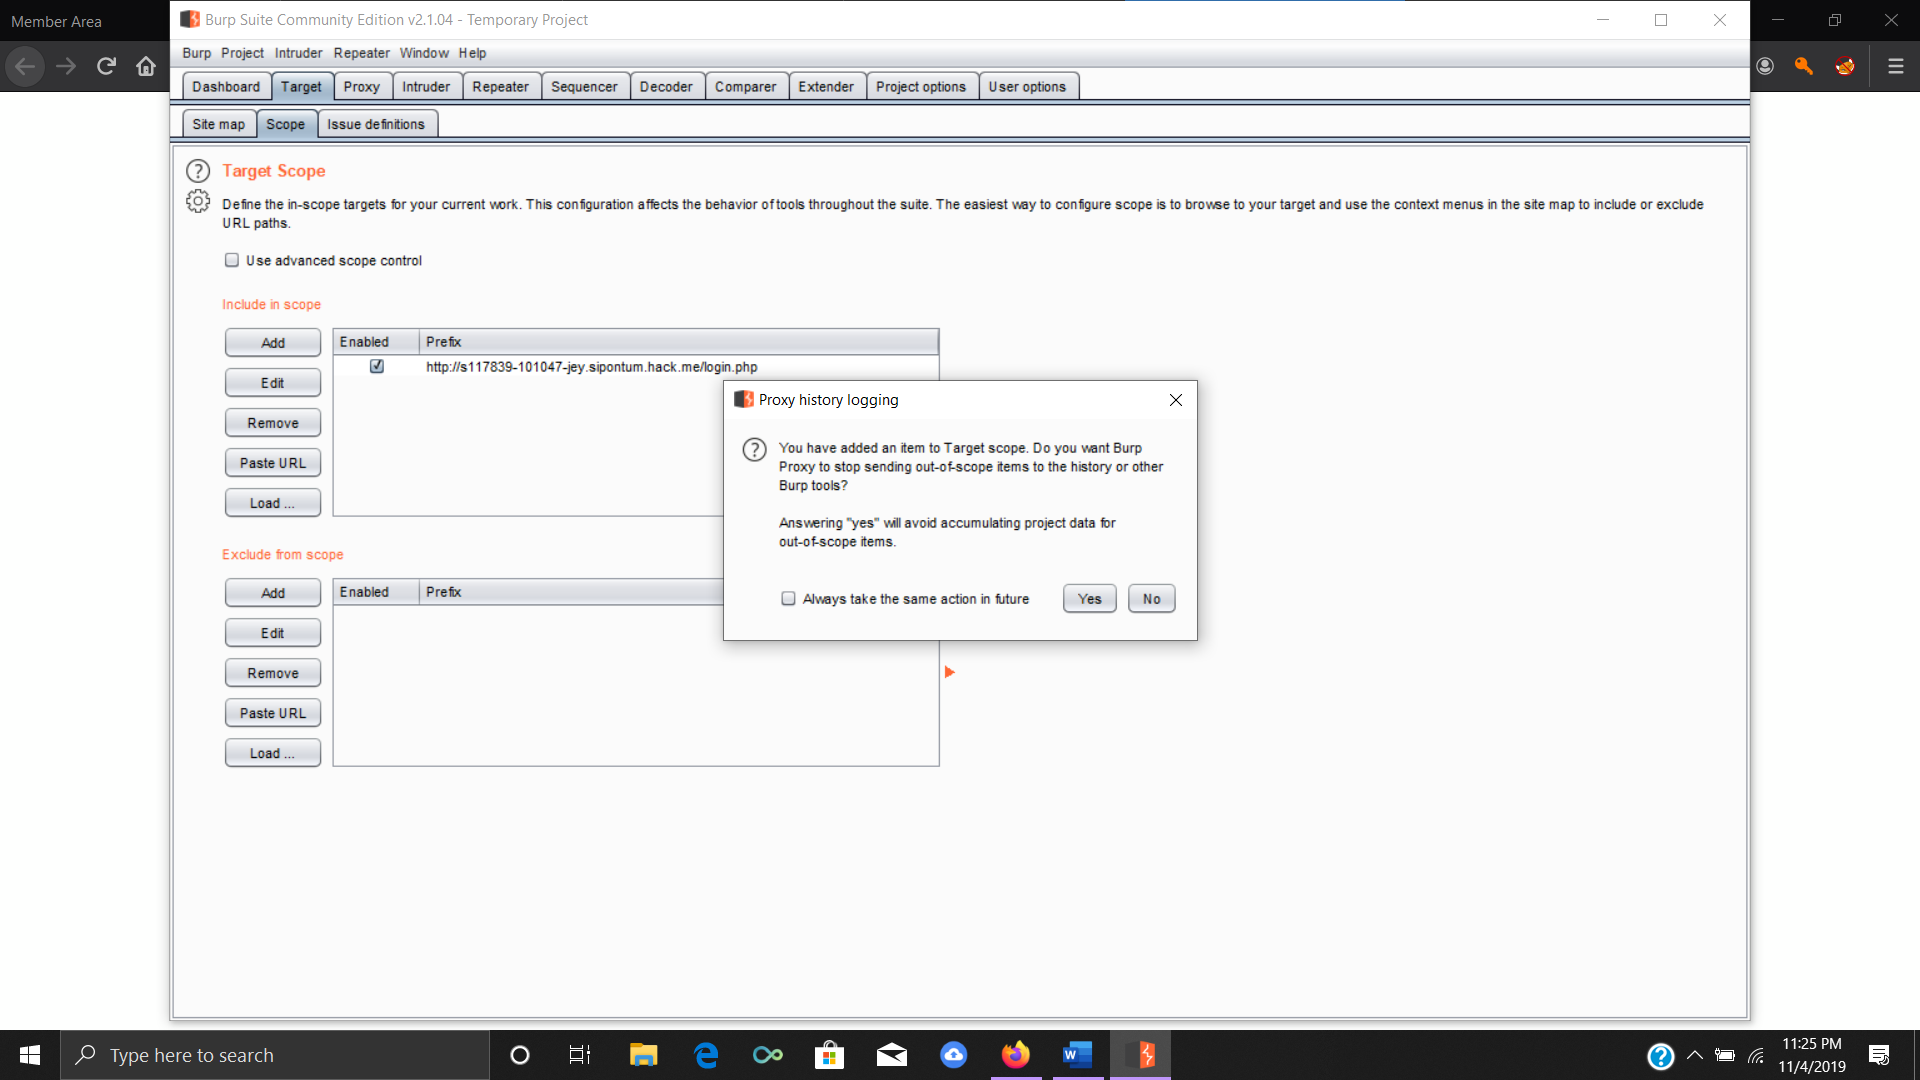Open the Project menu
This screenshot has height=1080, width=1920.
click(x=243, y=53)
